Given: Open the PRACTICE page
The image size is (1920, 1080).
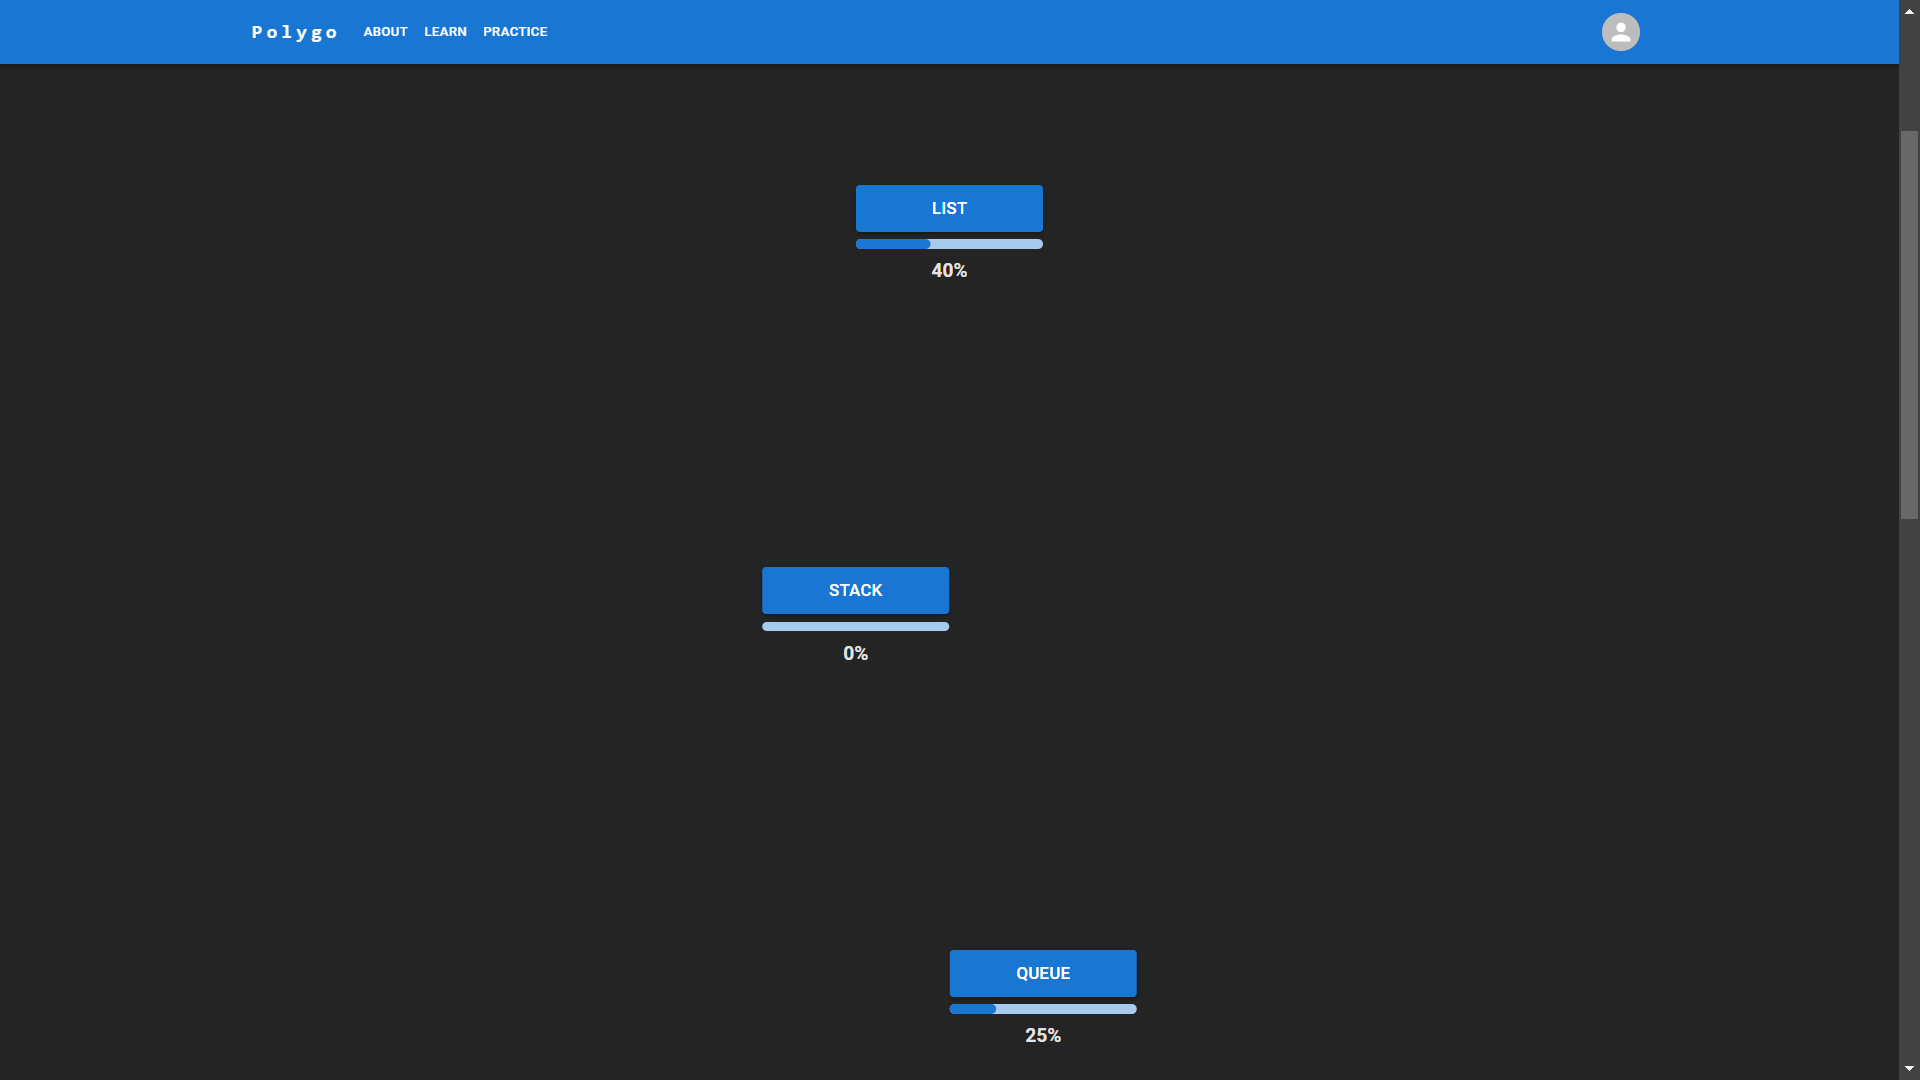Looking at the screenshot, I should (x=515, y=32).
